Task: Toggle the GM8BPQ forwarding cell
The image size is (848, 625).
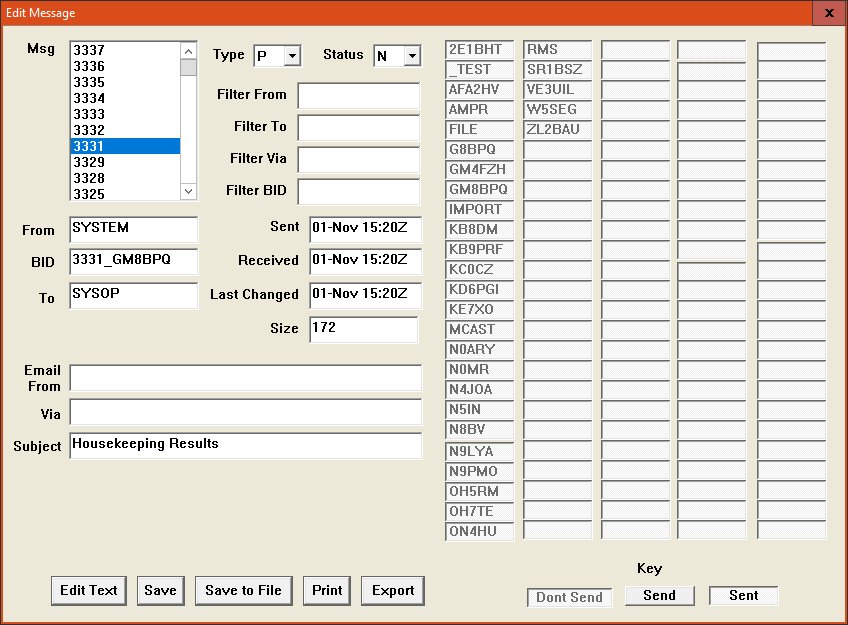Action: pos(480,190)
